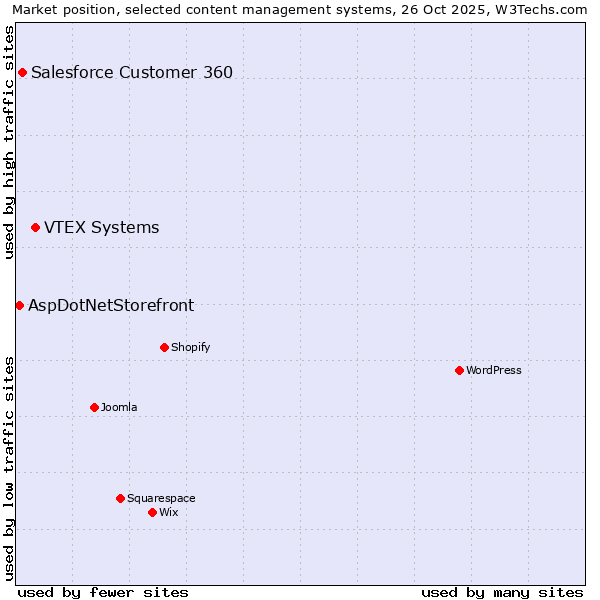Click the 'used by many sites' axis label
Viewport: 600px width, 600px height.
click(502, 592)
